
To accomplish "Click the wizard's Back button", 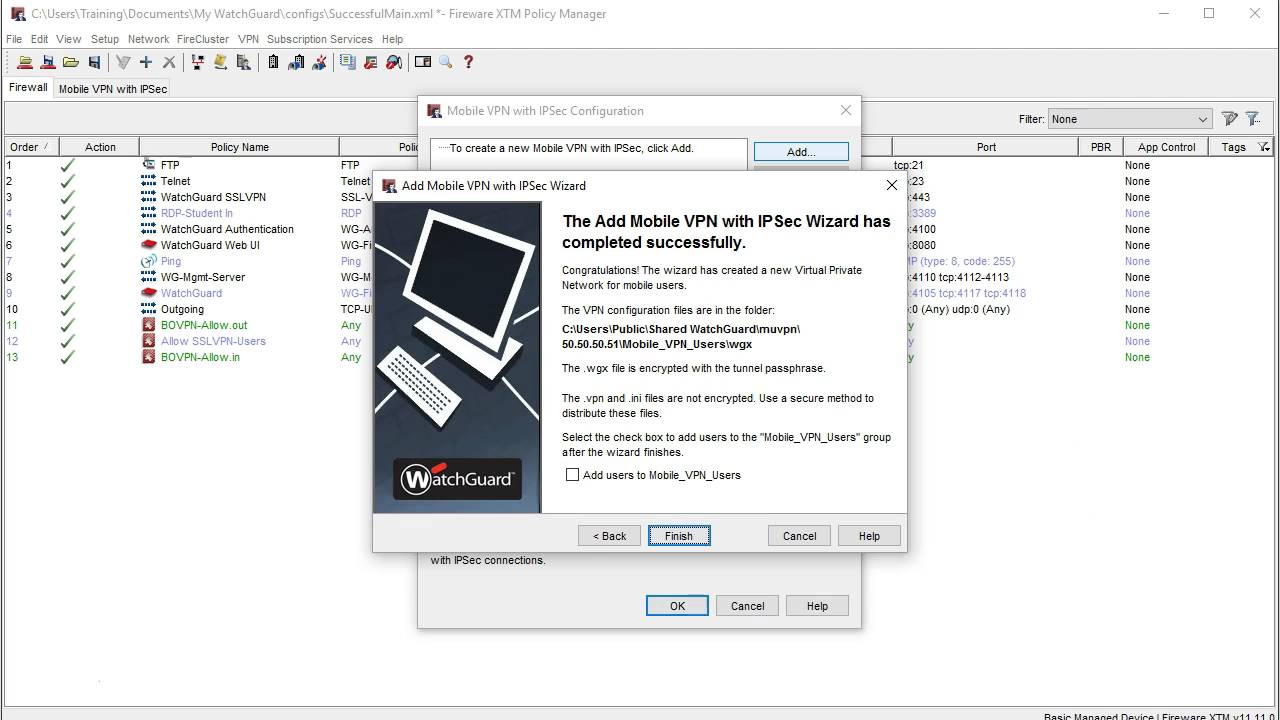I will pyautogui.click(x=609, y=536).
